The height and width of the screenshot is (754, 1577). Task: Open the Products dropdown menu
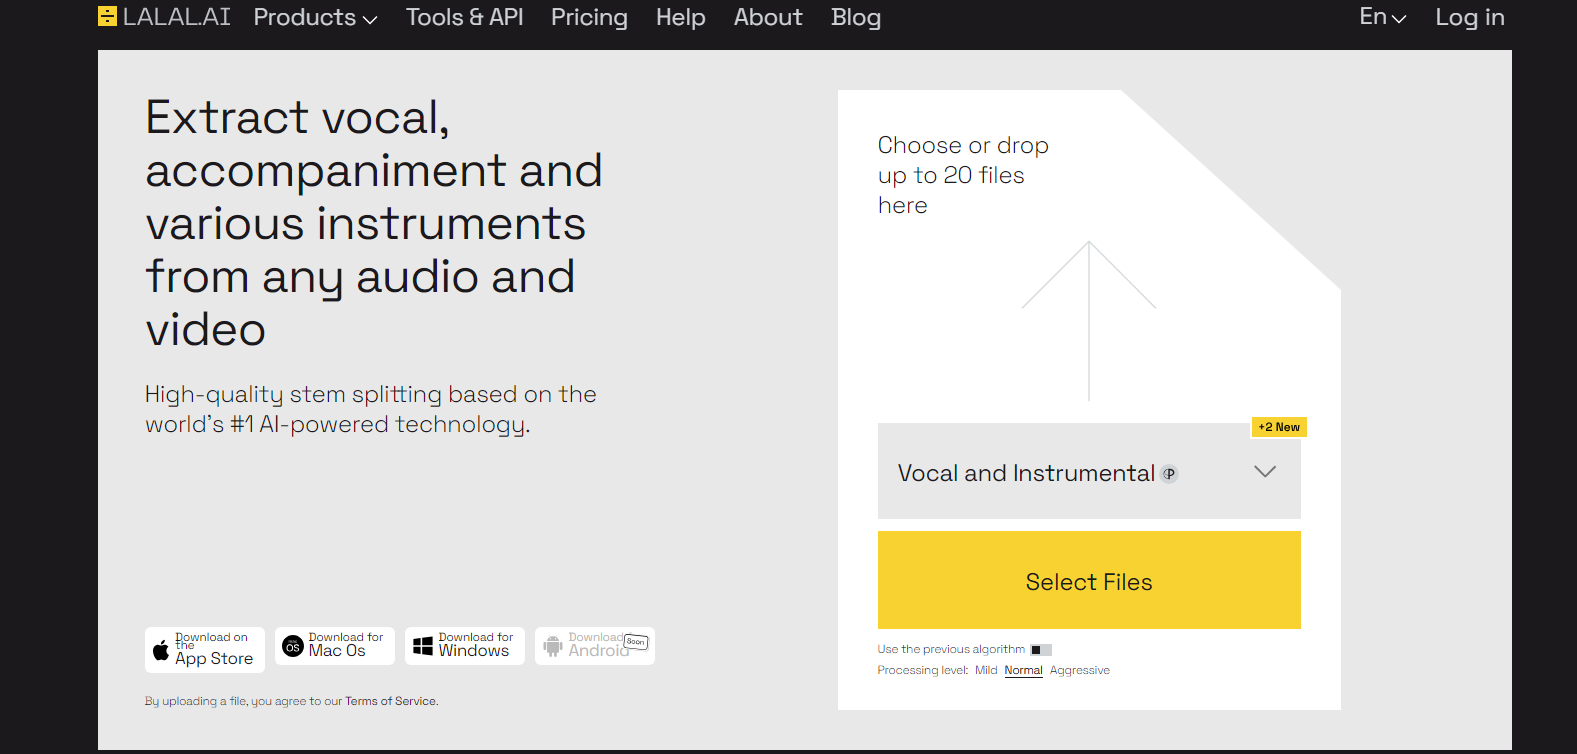point(315,17)
